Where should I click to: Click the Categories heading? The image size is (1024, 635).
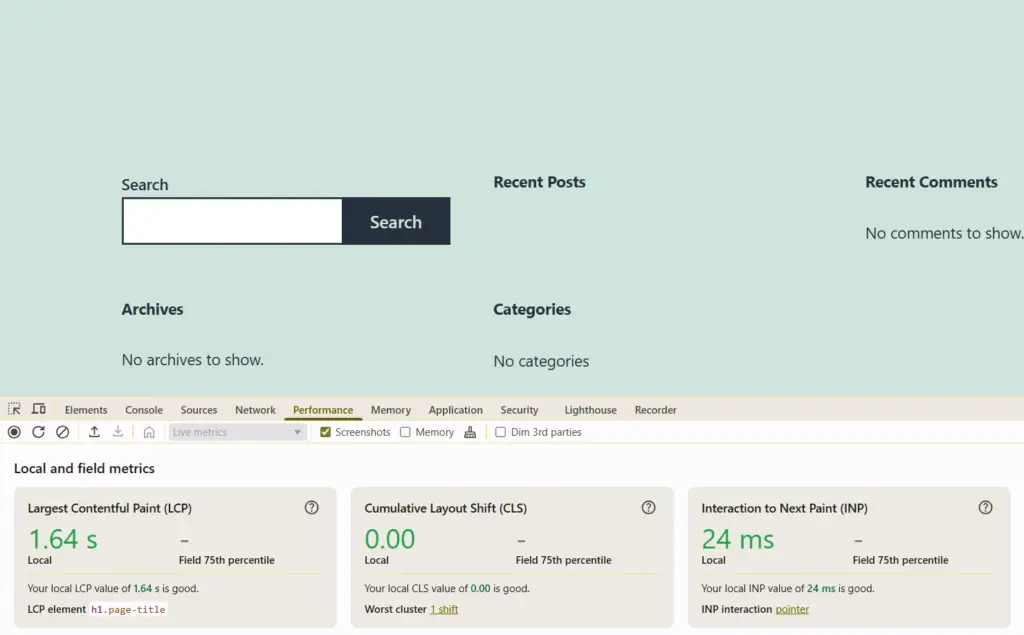[532, 309]
